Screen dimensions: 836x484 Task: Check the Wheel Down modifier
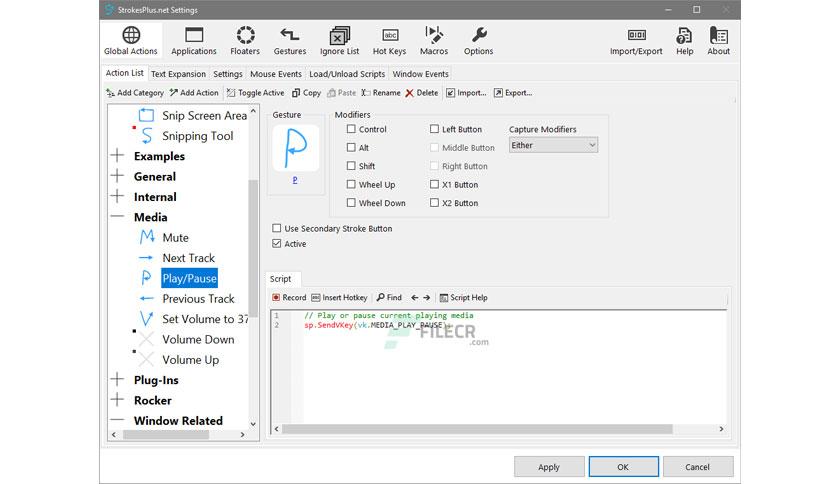click(351, 203)
